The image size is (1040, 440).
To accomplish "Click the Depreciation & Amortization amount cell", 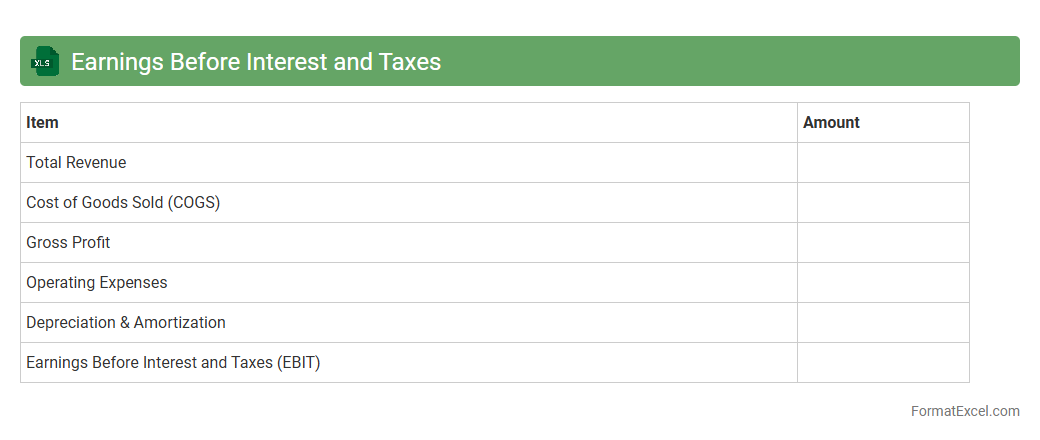I will [883, 322].
